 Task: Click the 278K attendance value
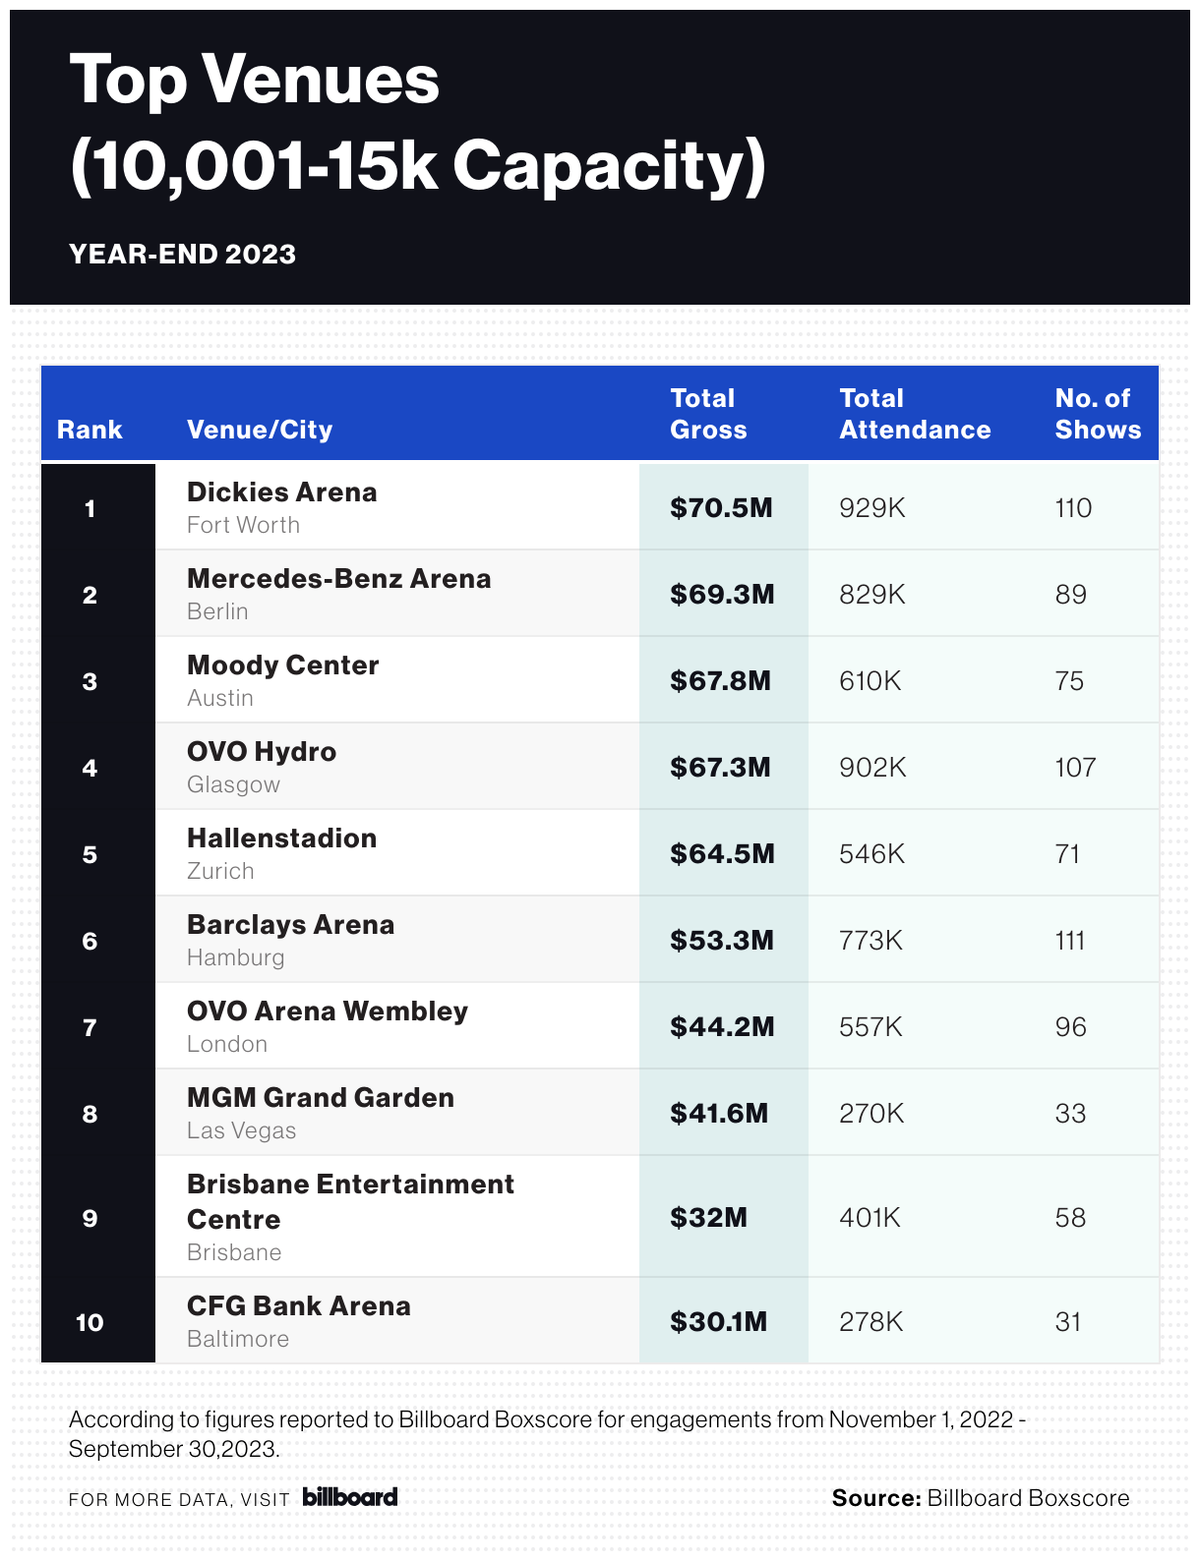tap(871, 1322)
